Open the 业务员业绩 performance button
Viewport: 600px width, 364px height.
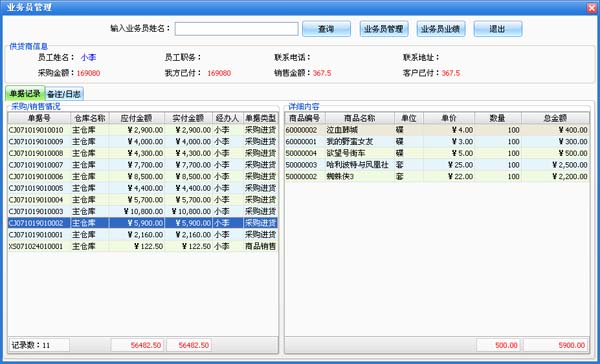click(x=441, y=29)
